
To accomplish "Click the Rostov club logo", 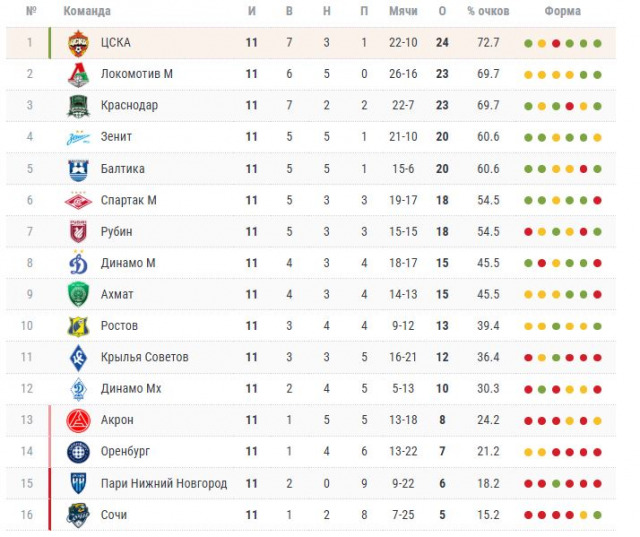I will pyautogui.click(x=79, y=326).
